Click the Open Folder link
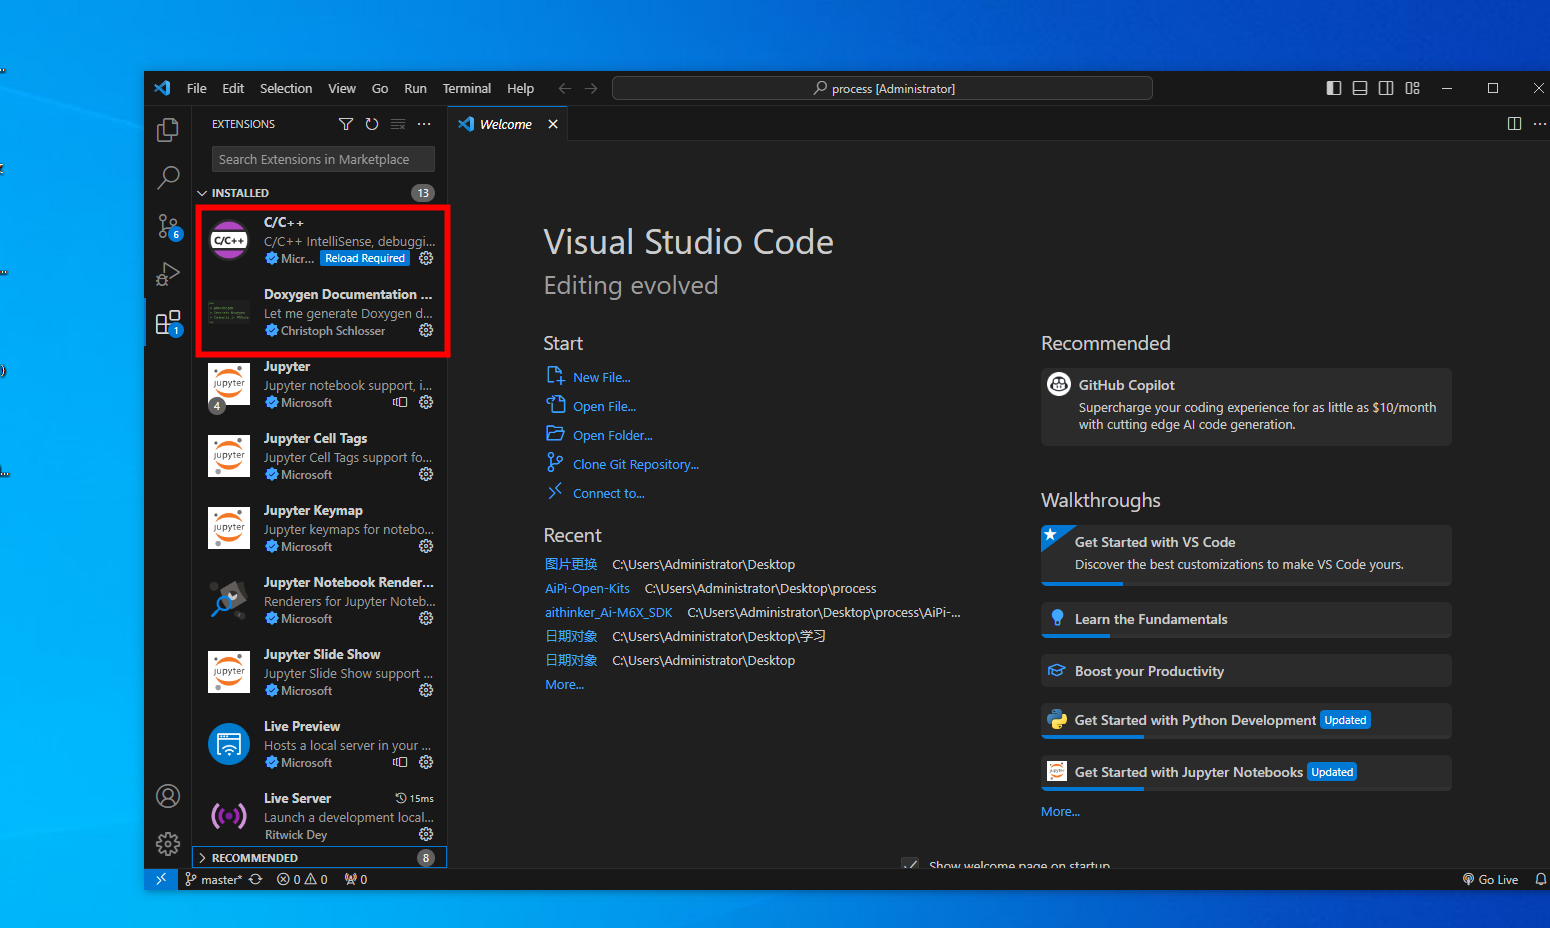The image size is (1550, 928). click(x=612, y=435)
